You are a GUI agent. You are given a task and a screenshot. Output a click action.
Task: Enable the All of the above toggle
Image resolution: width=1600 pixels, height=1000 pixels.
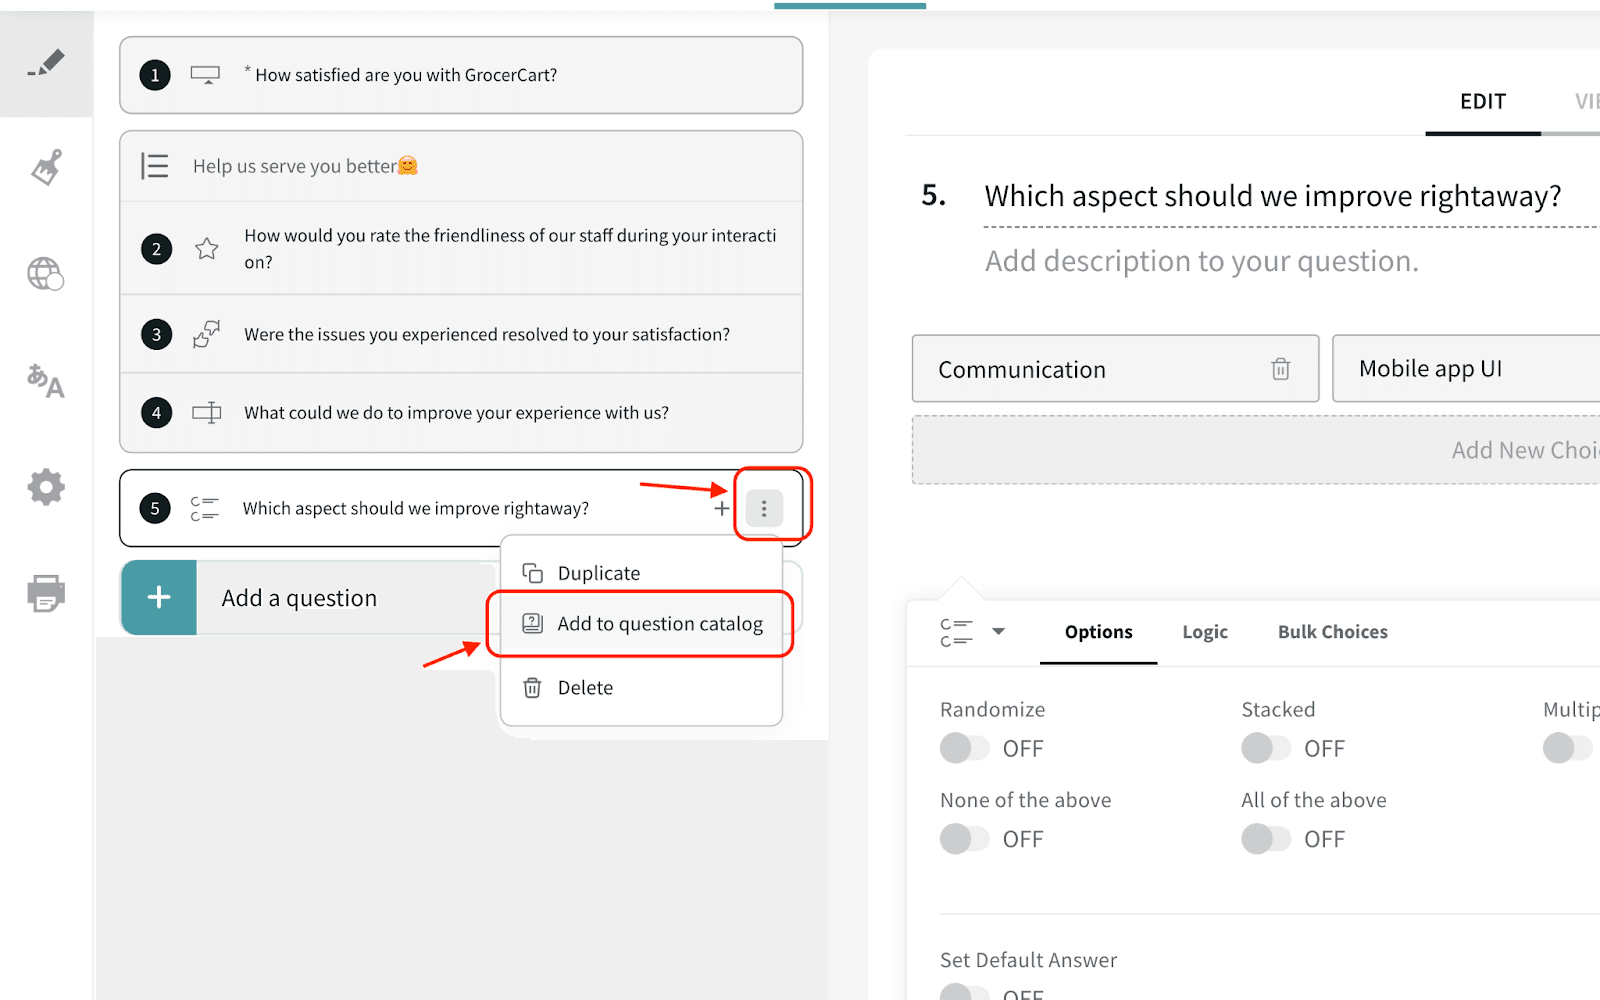(x=1265, y=839)
